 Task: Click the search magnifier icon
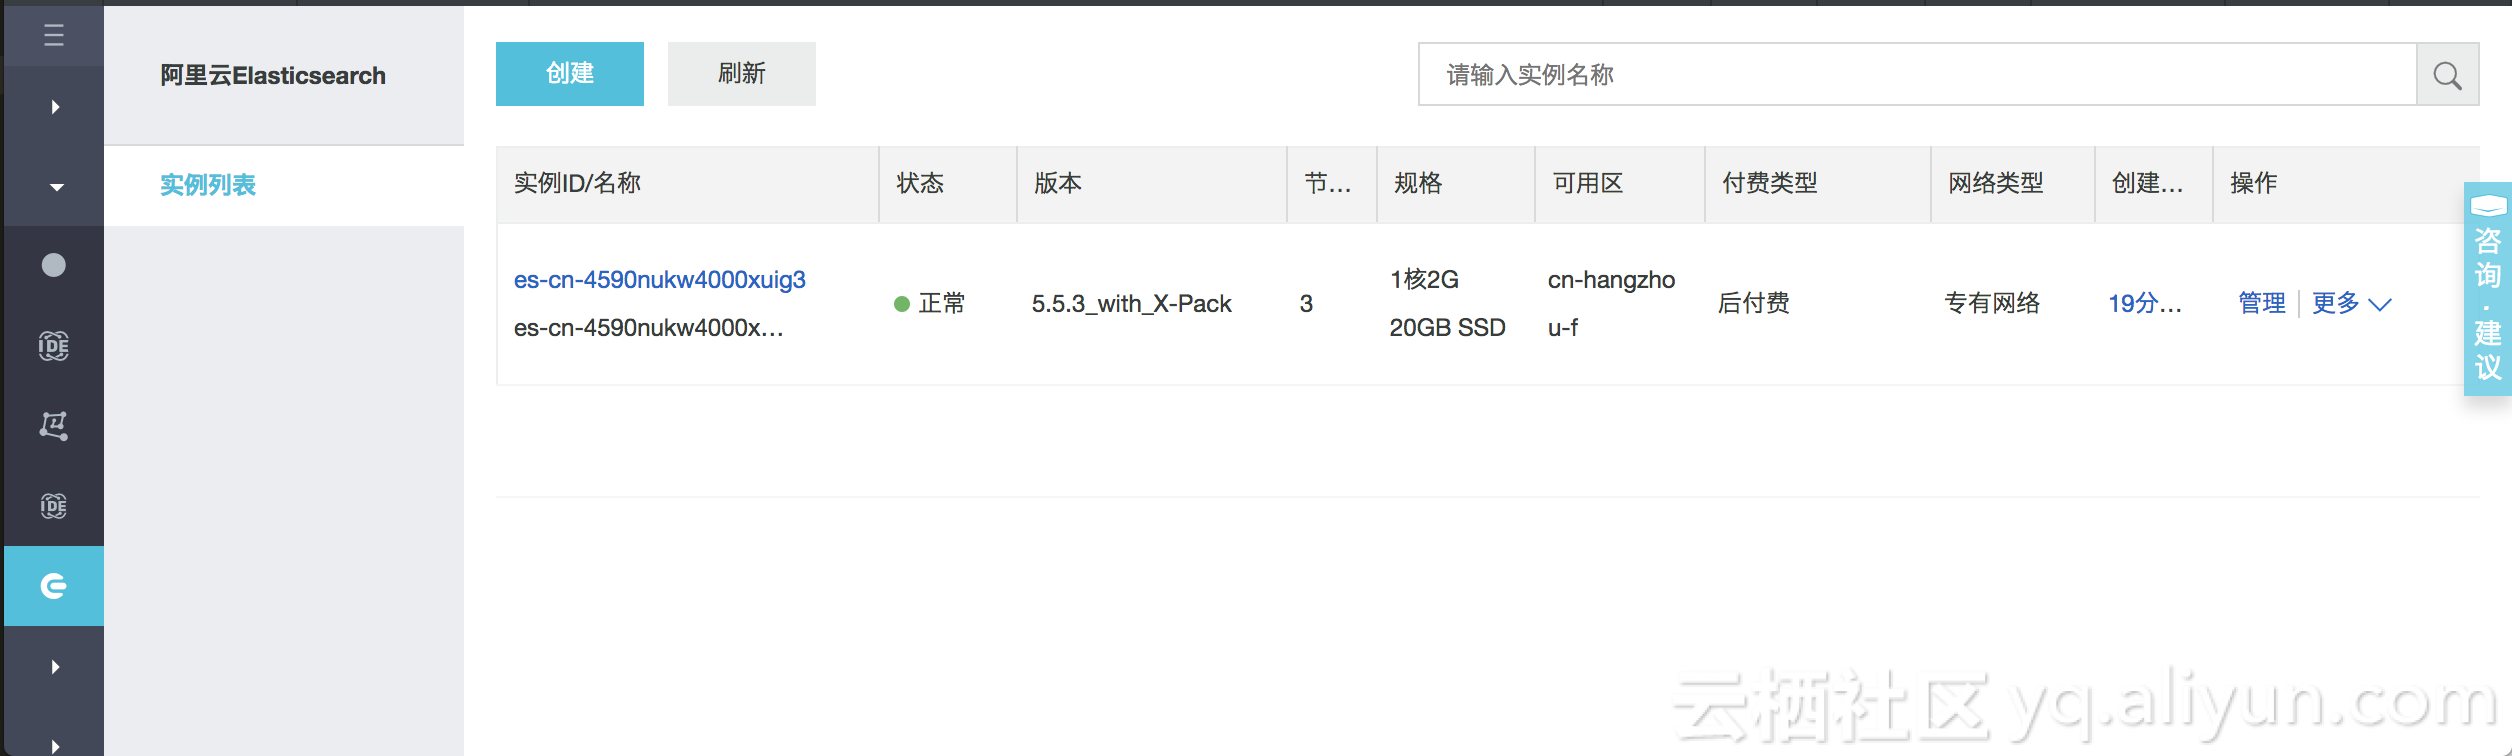pos(2447,75)
